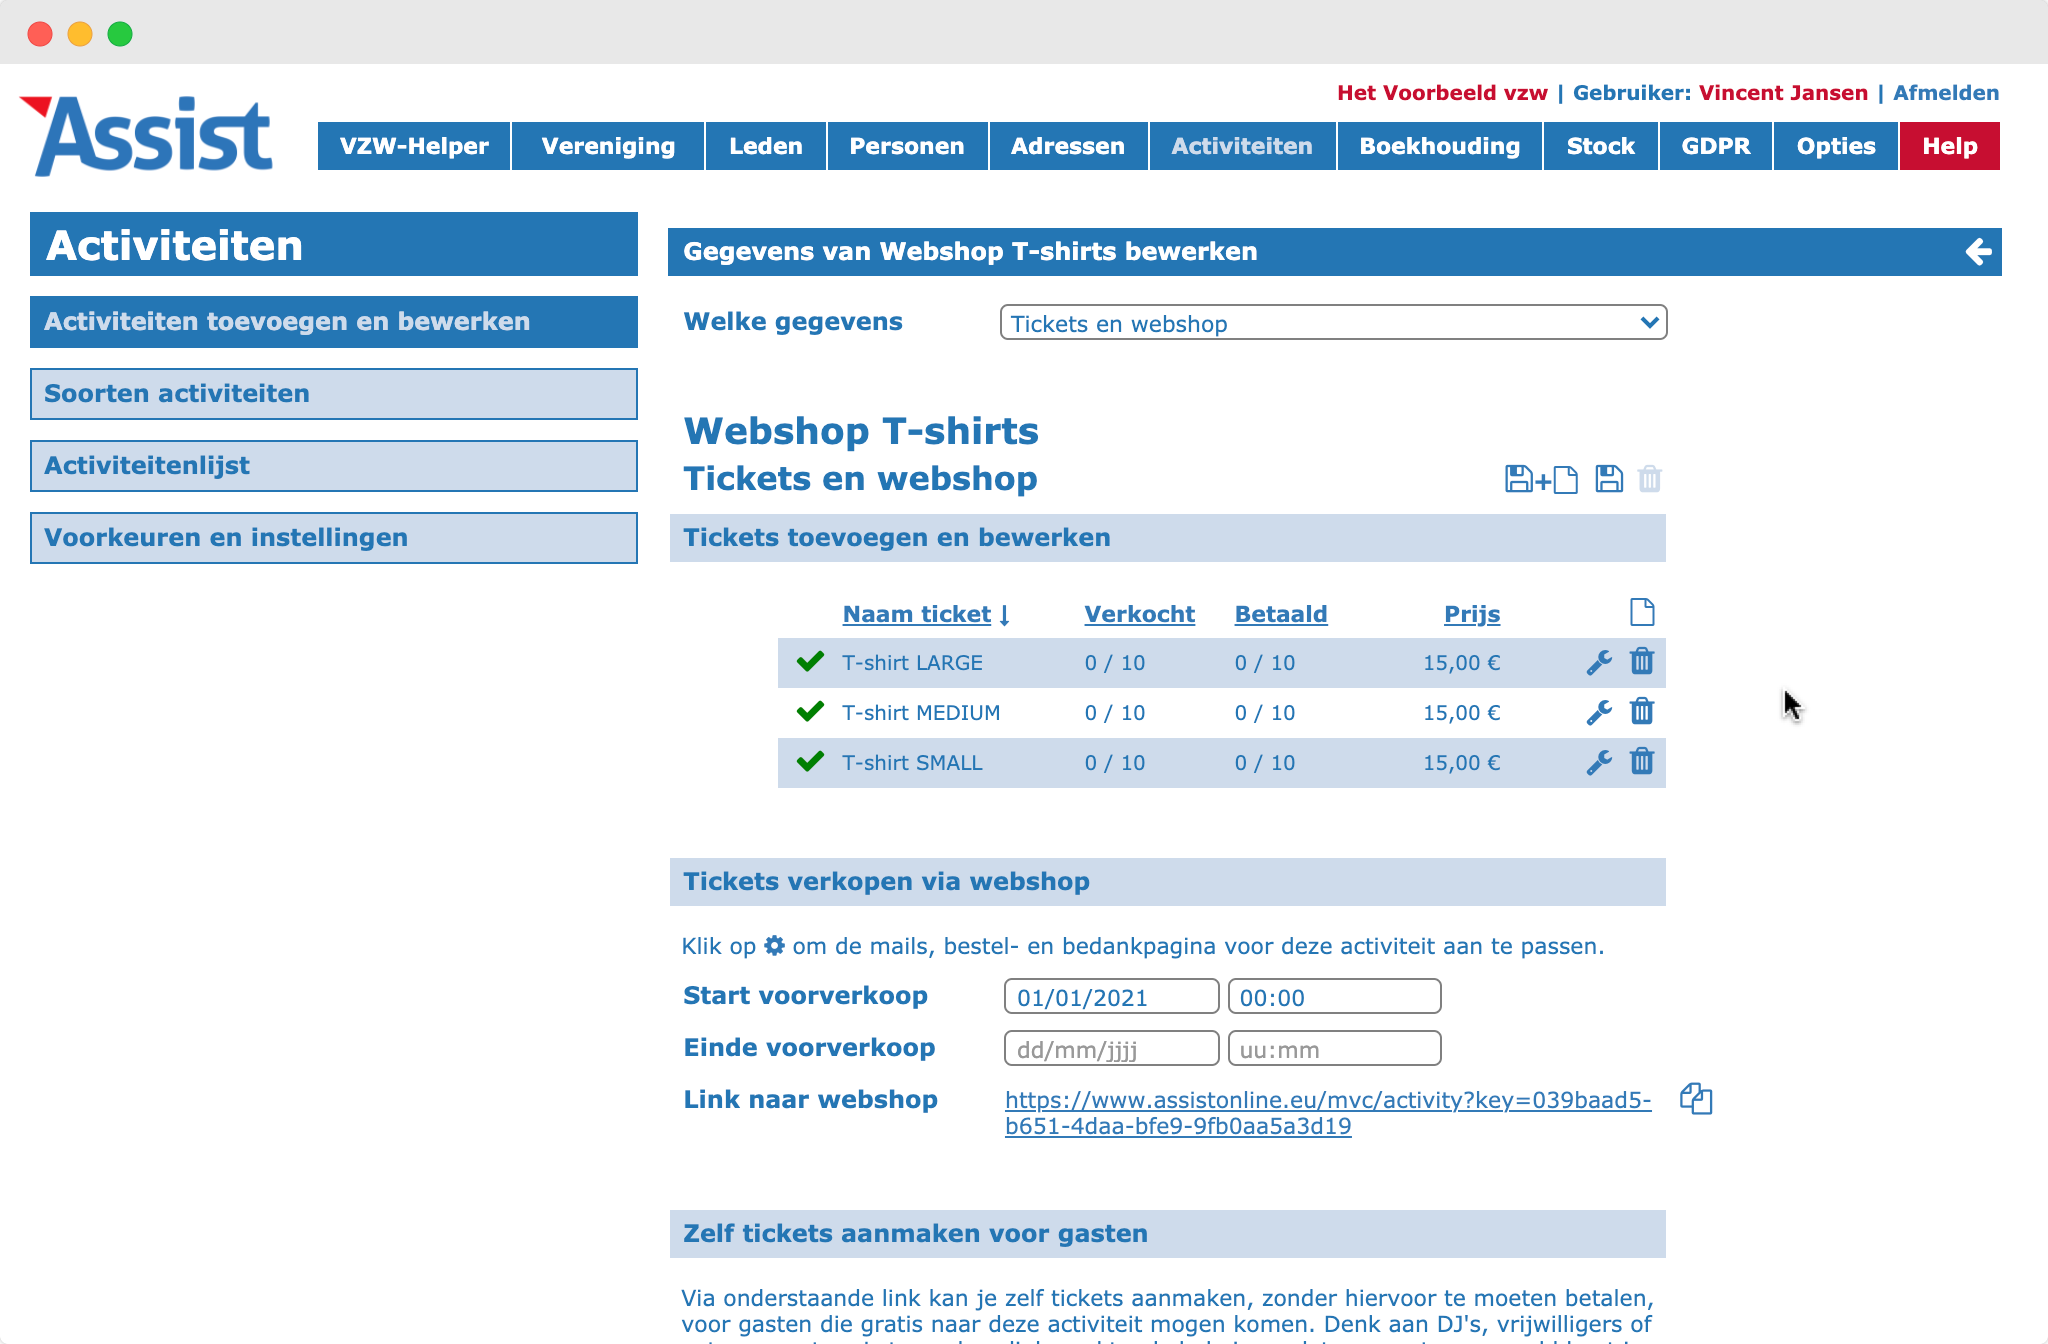
Task: Click the Start voorverkoop date field
Action: pyautogui.click(x=1111, y=997)
